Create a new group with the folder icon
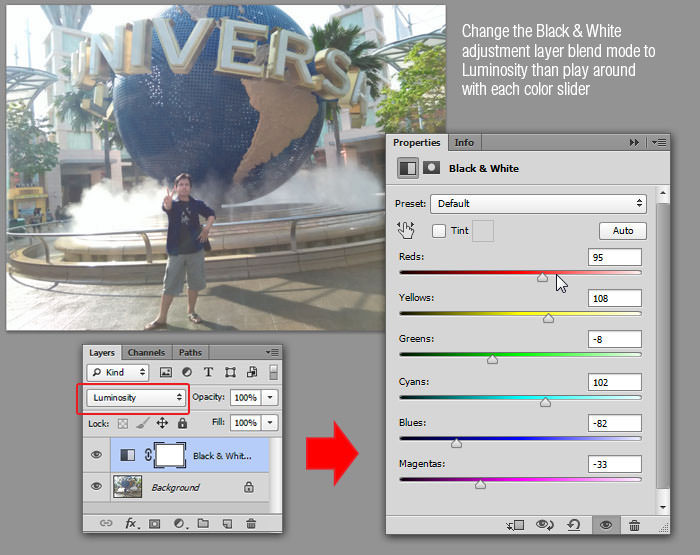Viewport: 700px width, 555px height. click(203, 523)
